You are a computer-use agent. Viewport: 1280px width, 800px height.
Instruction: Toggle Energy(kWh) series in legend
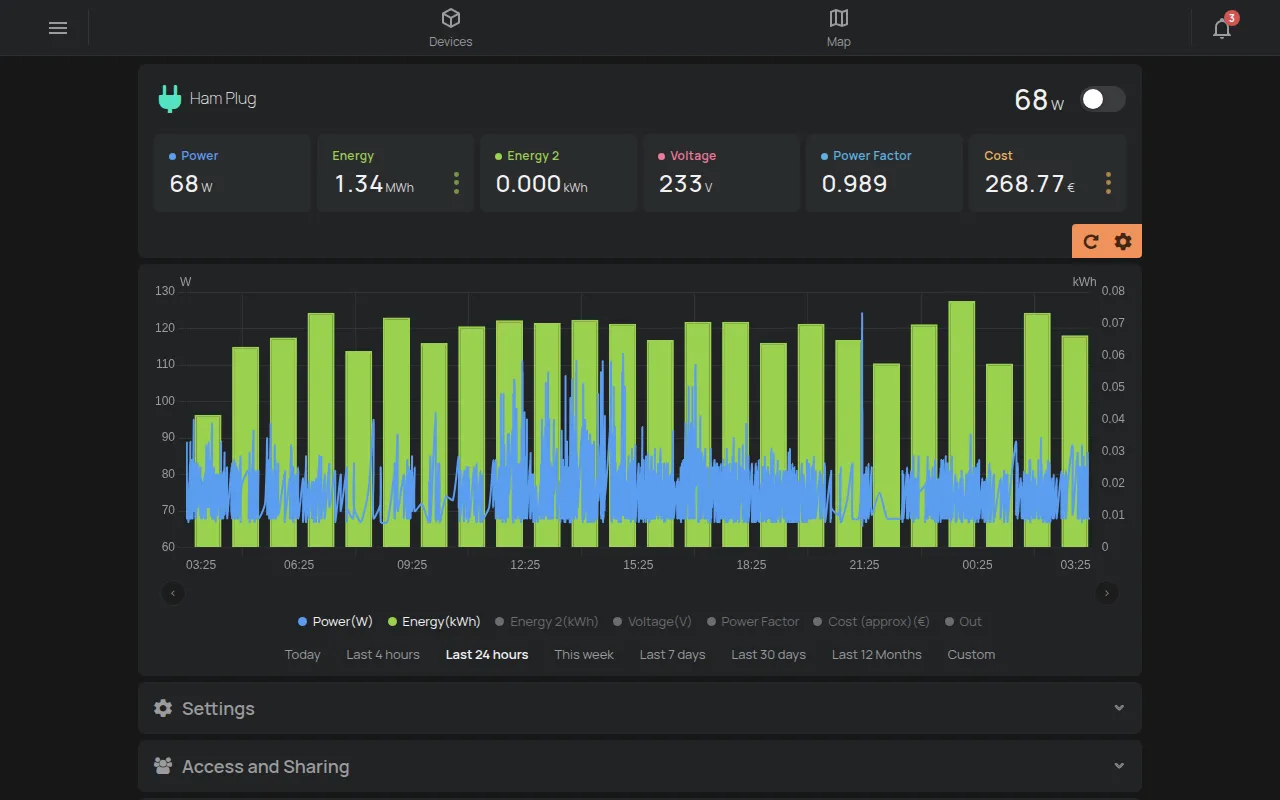click(434, 621)
